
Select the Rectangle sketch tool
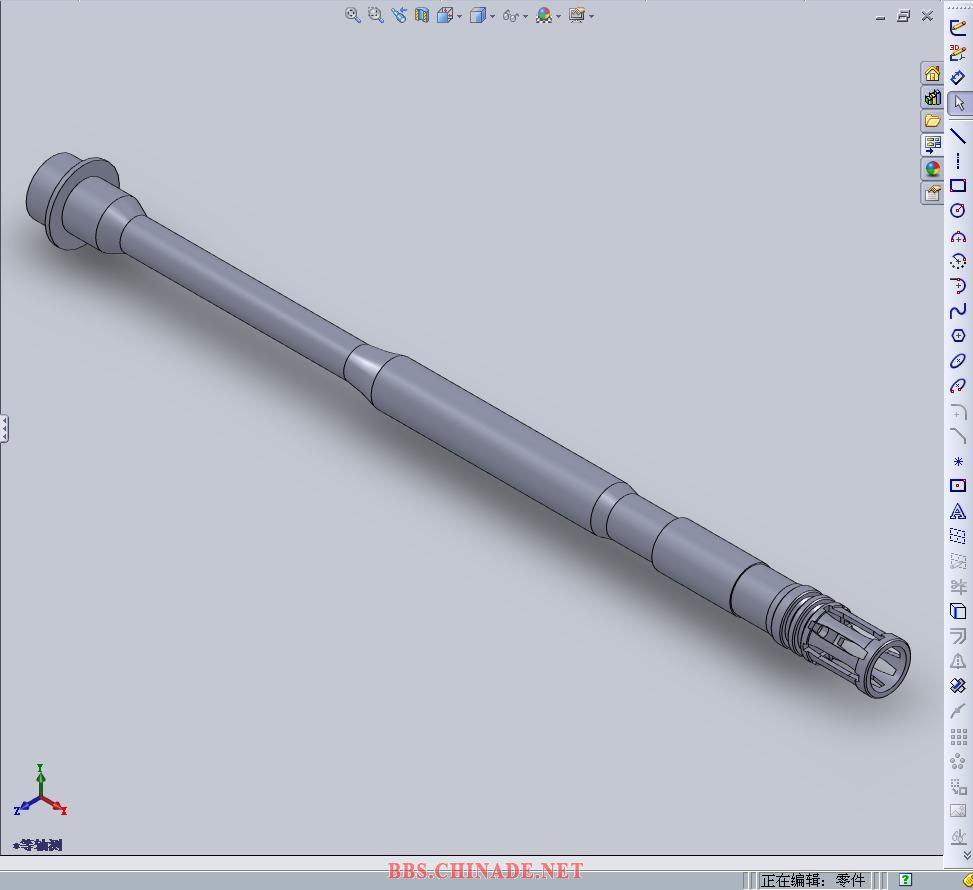[958, 186]
